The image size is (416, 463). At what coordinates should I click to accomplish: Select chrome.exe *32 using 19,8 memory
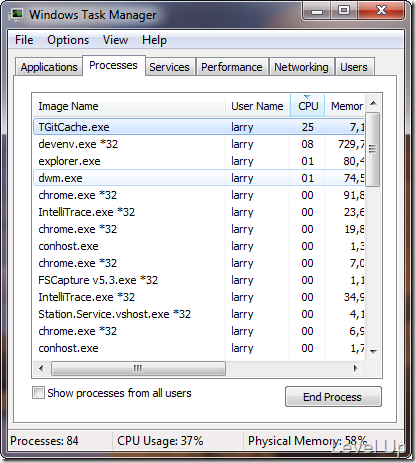pos(199,229)
